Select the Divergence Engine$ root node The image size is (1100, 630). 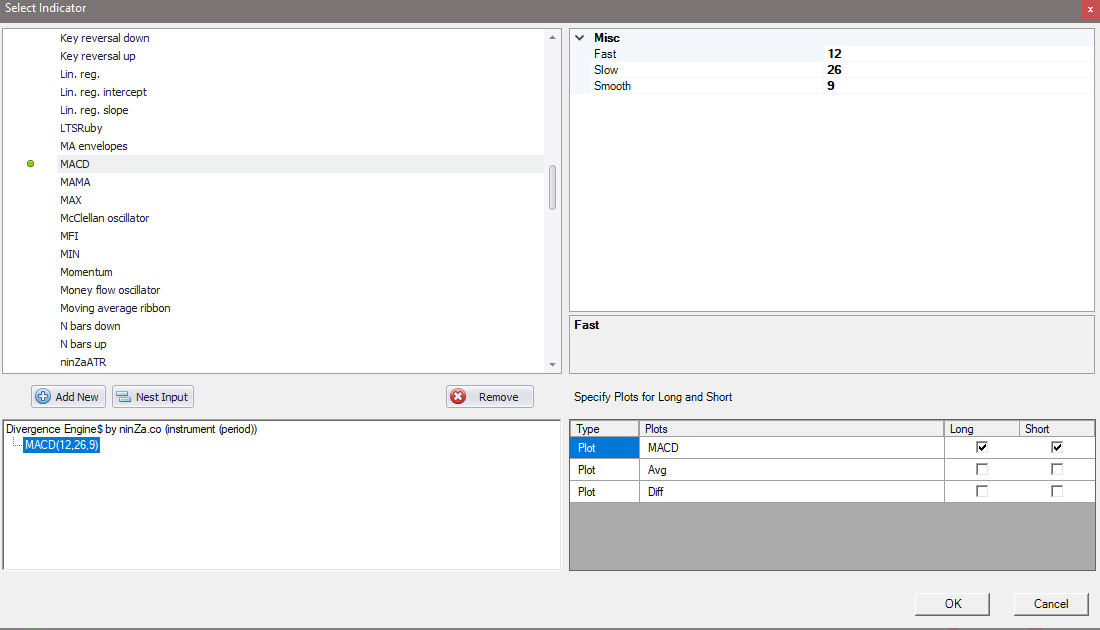[x=131, y=429]
